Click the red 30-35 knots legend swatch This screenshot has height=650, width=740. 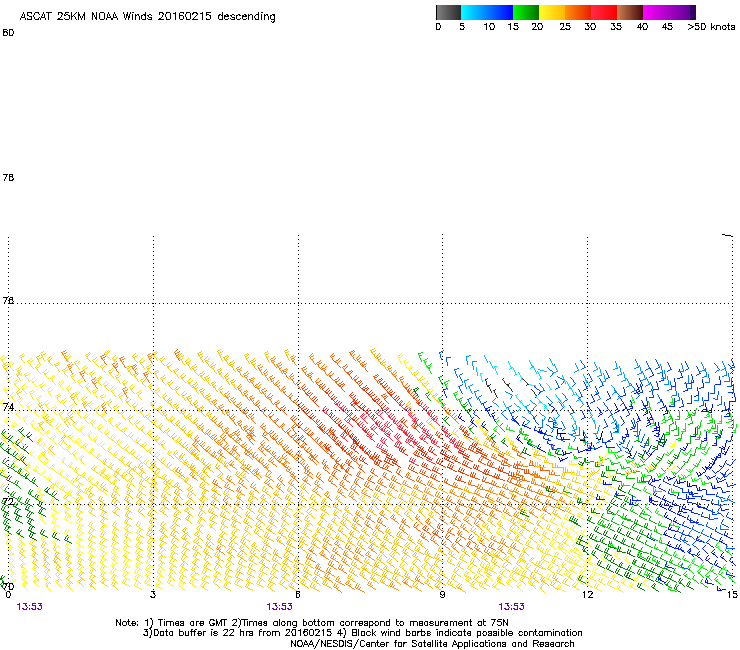[605, 12]
